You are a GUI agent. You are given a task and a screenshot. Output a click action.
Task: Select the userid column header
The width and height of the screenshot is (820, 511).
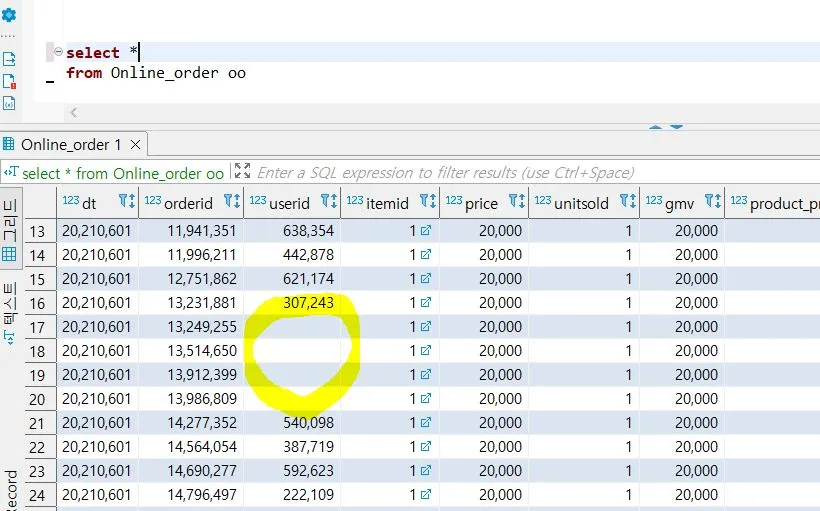click(x=290, y=203)
